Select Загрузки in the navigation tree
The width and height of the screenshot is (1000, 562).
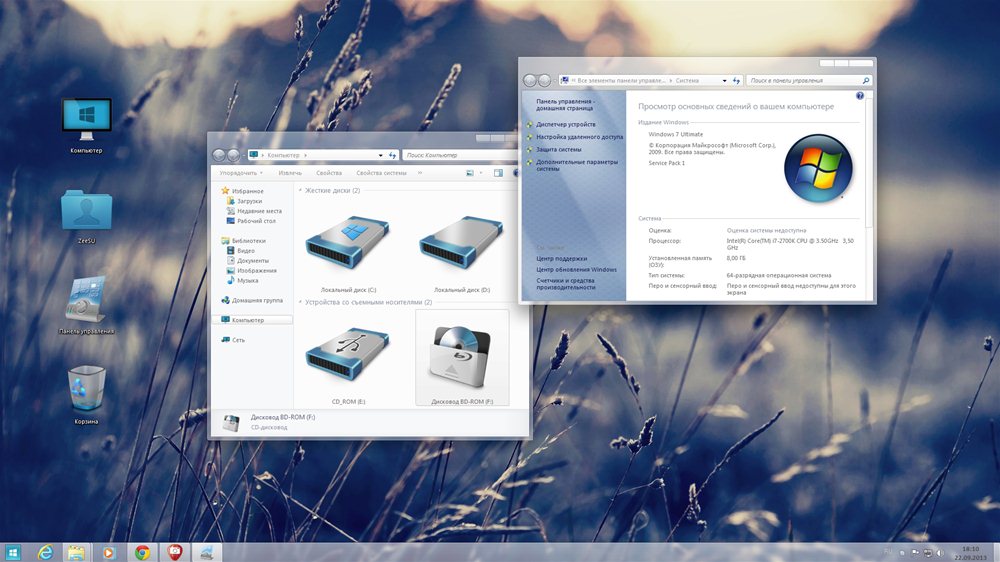point(249,201)
